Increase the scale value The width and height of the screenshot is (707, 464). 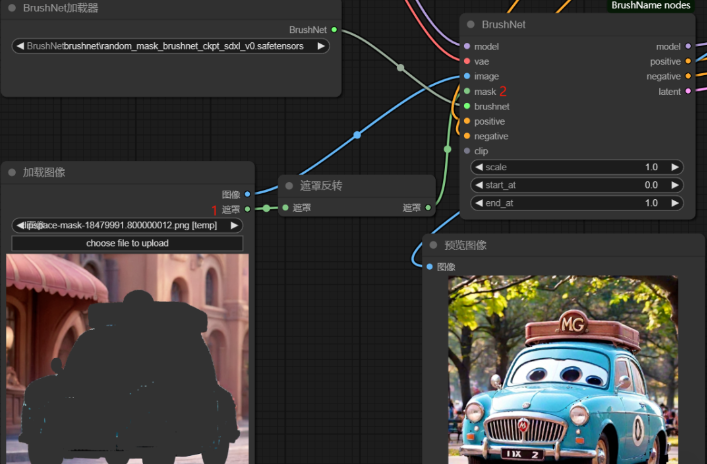point(675,167)
